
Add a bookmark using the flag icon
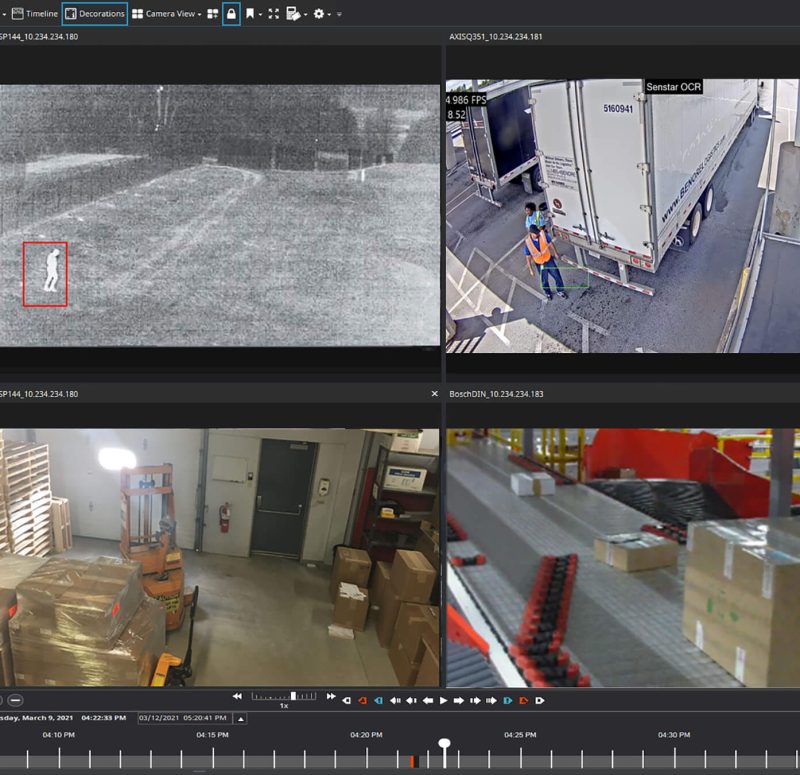[x=250, y=14]
